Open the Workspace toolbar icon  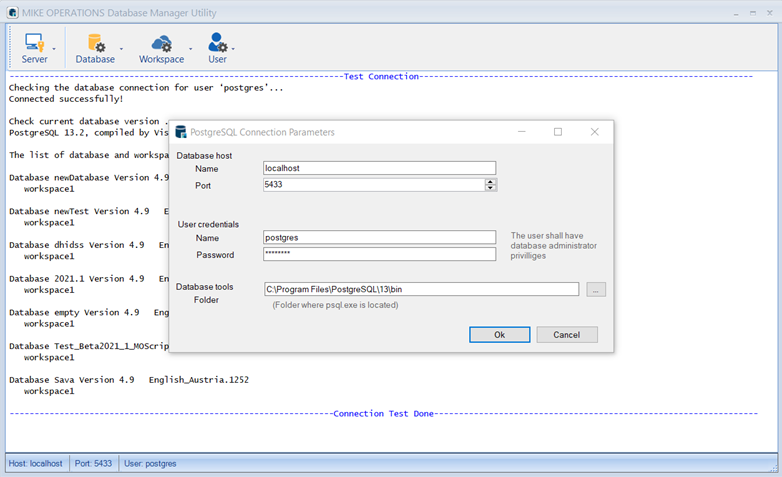click(x=161, y=48)
